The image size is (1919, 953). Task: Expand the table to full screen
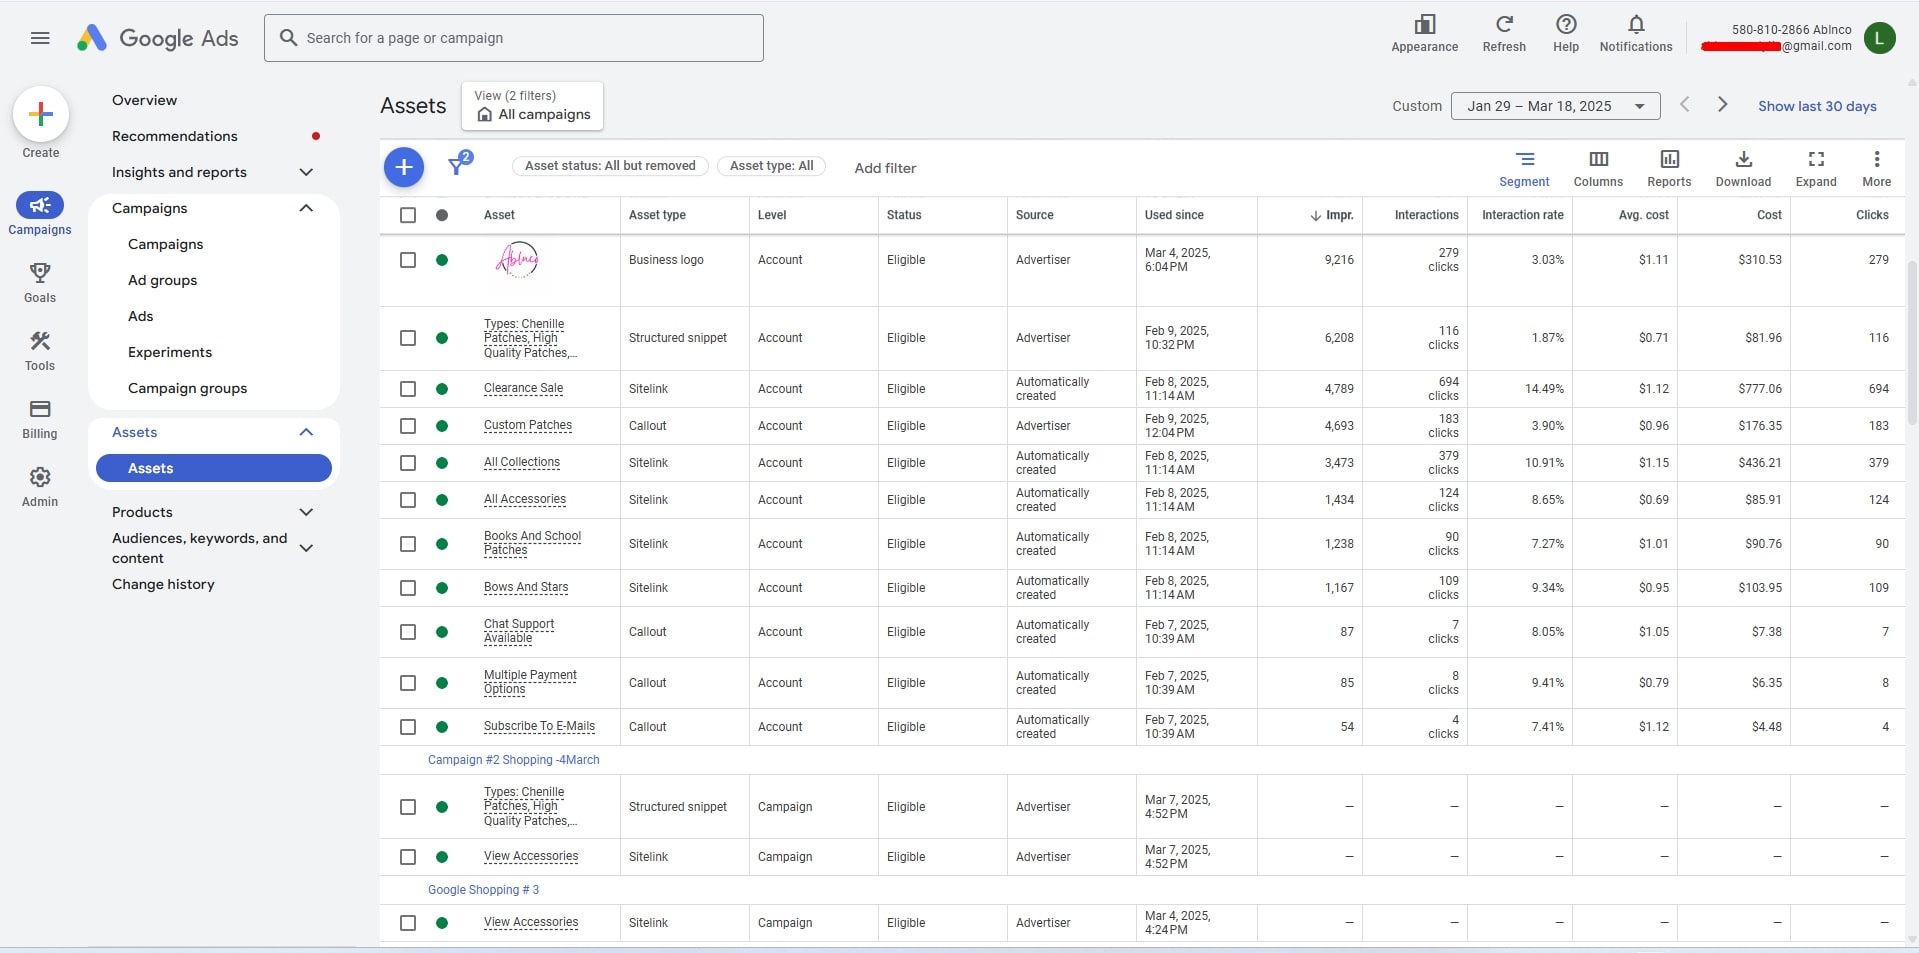(x=1816, y=168)
